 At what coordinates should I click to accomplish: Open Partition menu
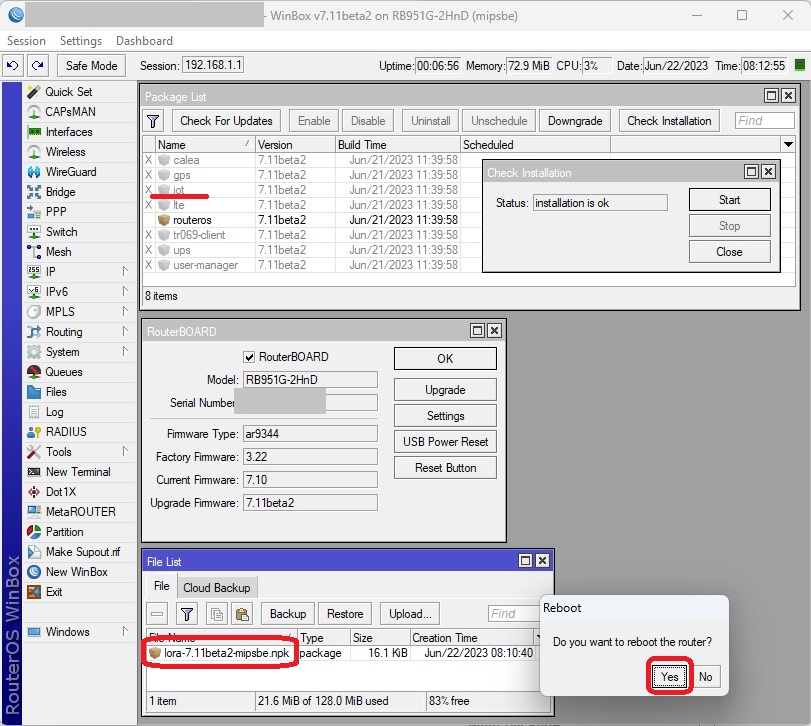64,532
